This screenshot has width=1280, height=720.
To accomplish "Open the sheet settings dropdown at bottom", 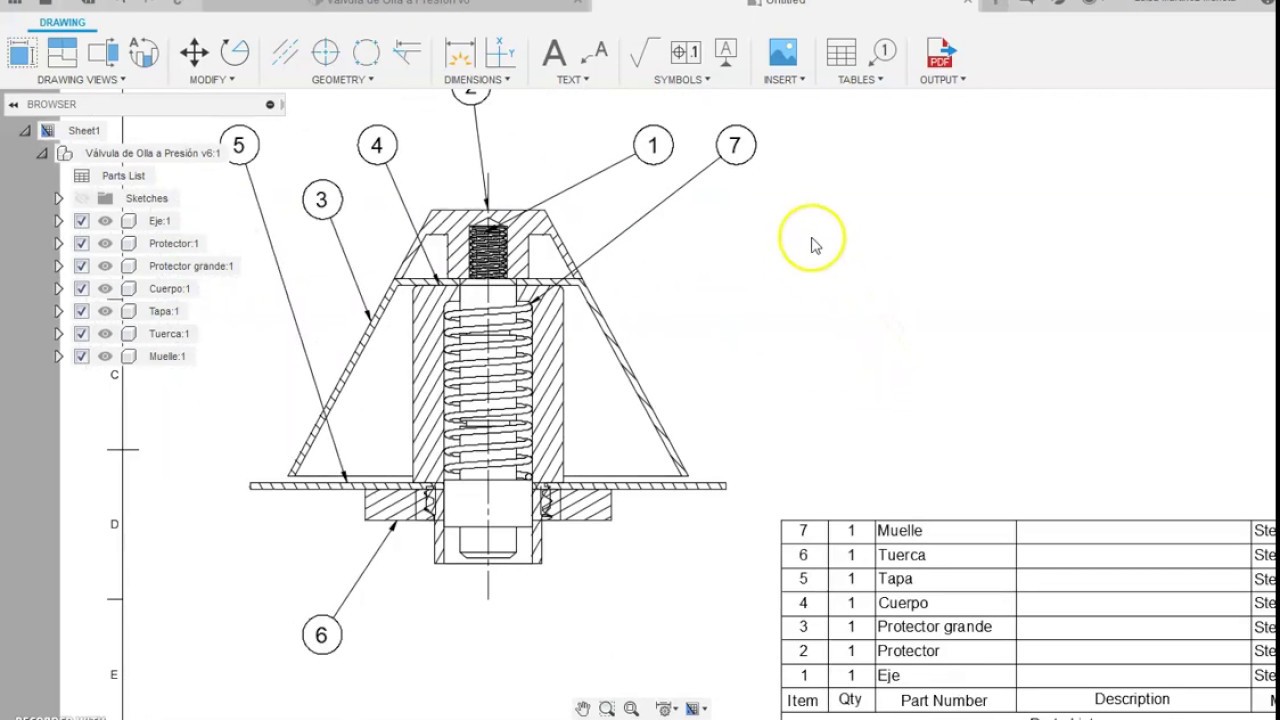I will pos(695,709).
